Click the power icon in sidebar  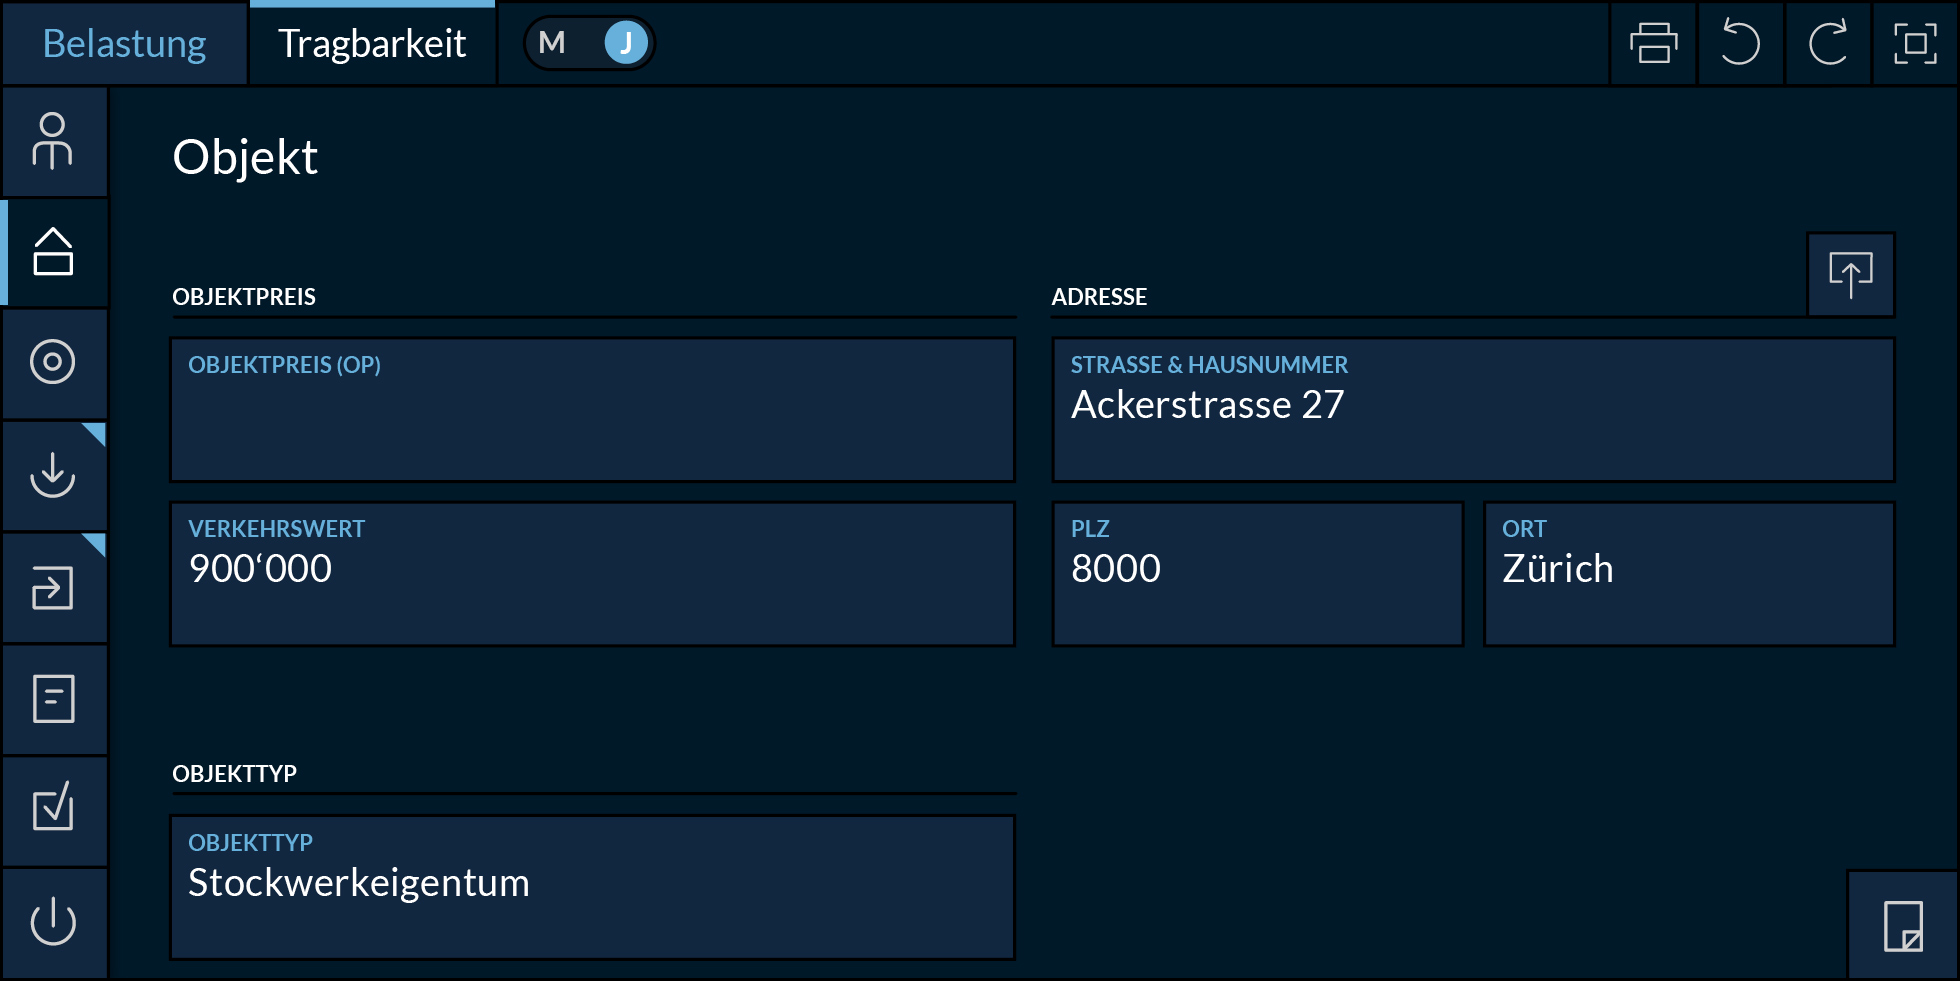click(53, 922)
